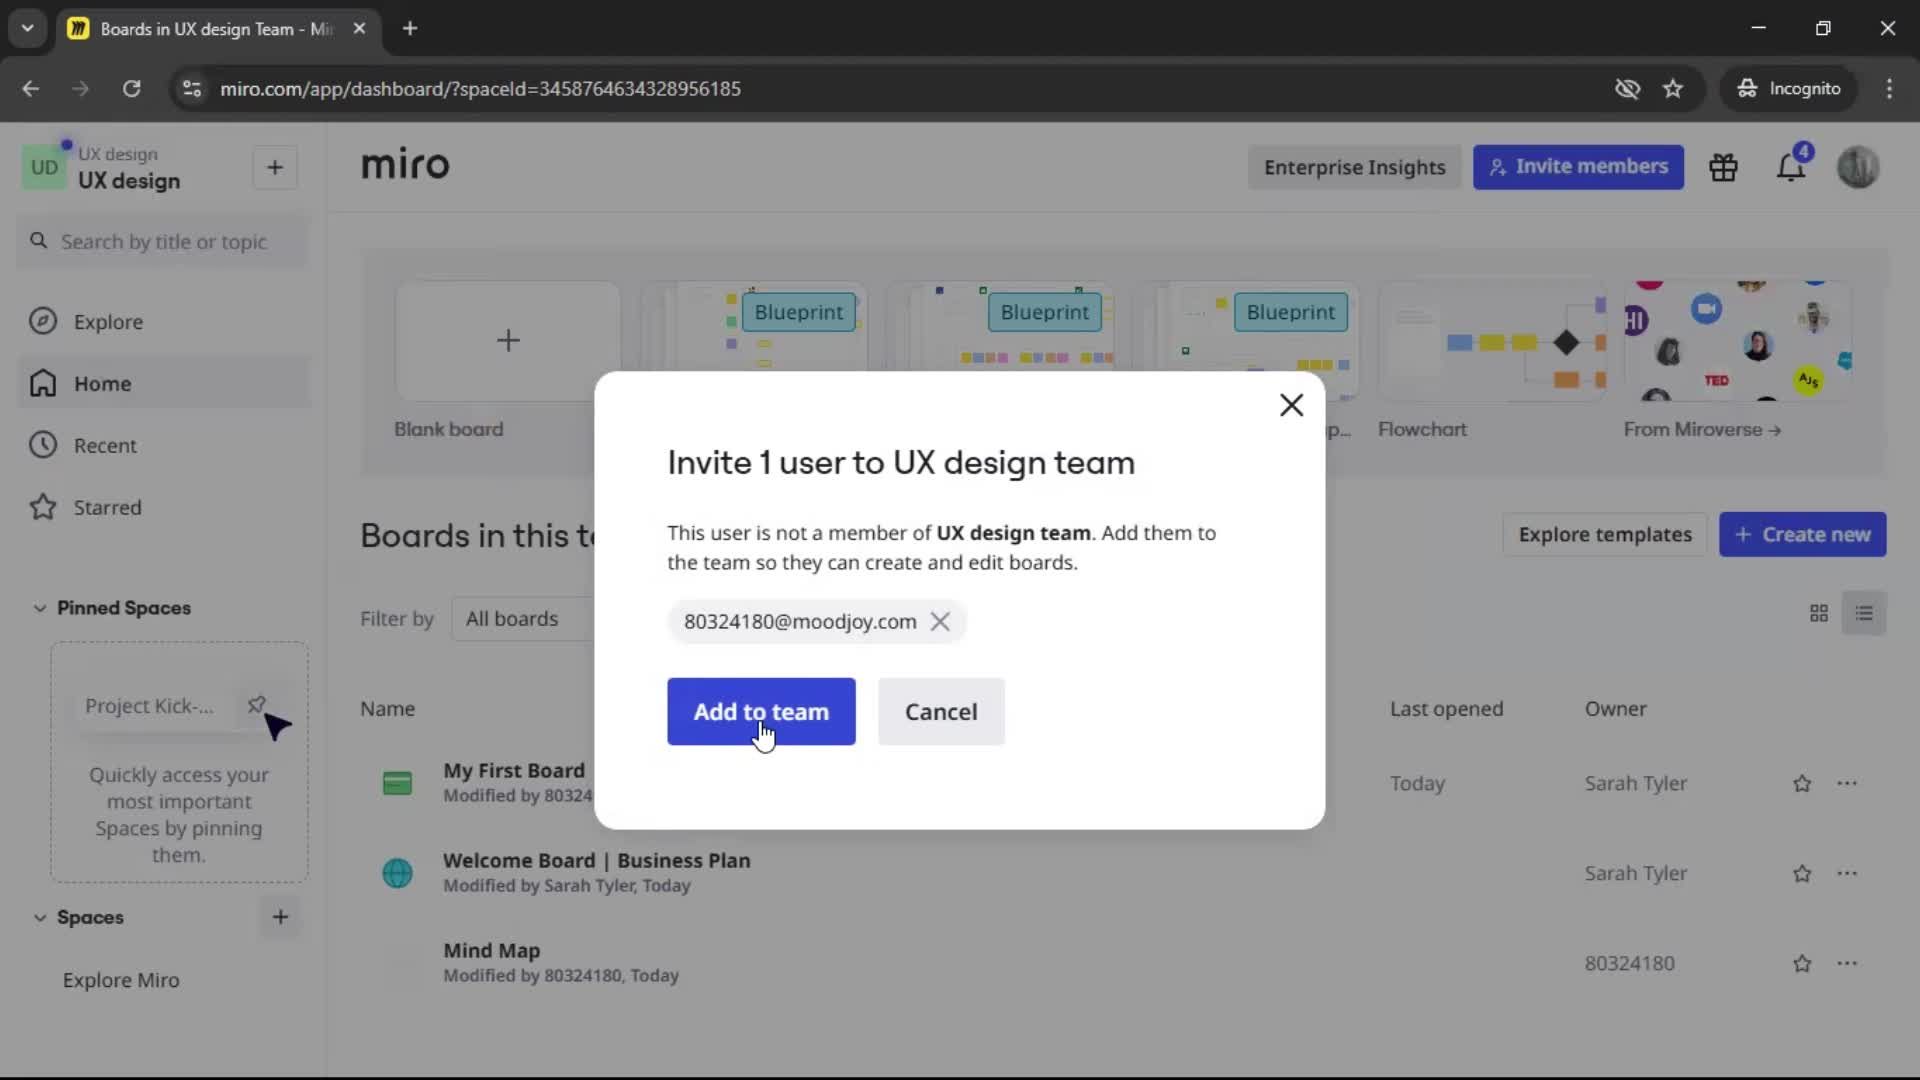Collapse Spaces section
Viewport: 1920px width, 1080px height.
click(40, 917)
